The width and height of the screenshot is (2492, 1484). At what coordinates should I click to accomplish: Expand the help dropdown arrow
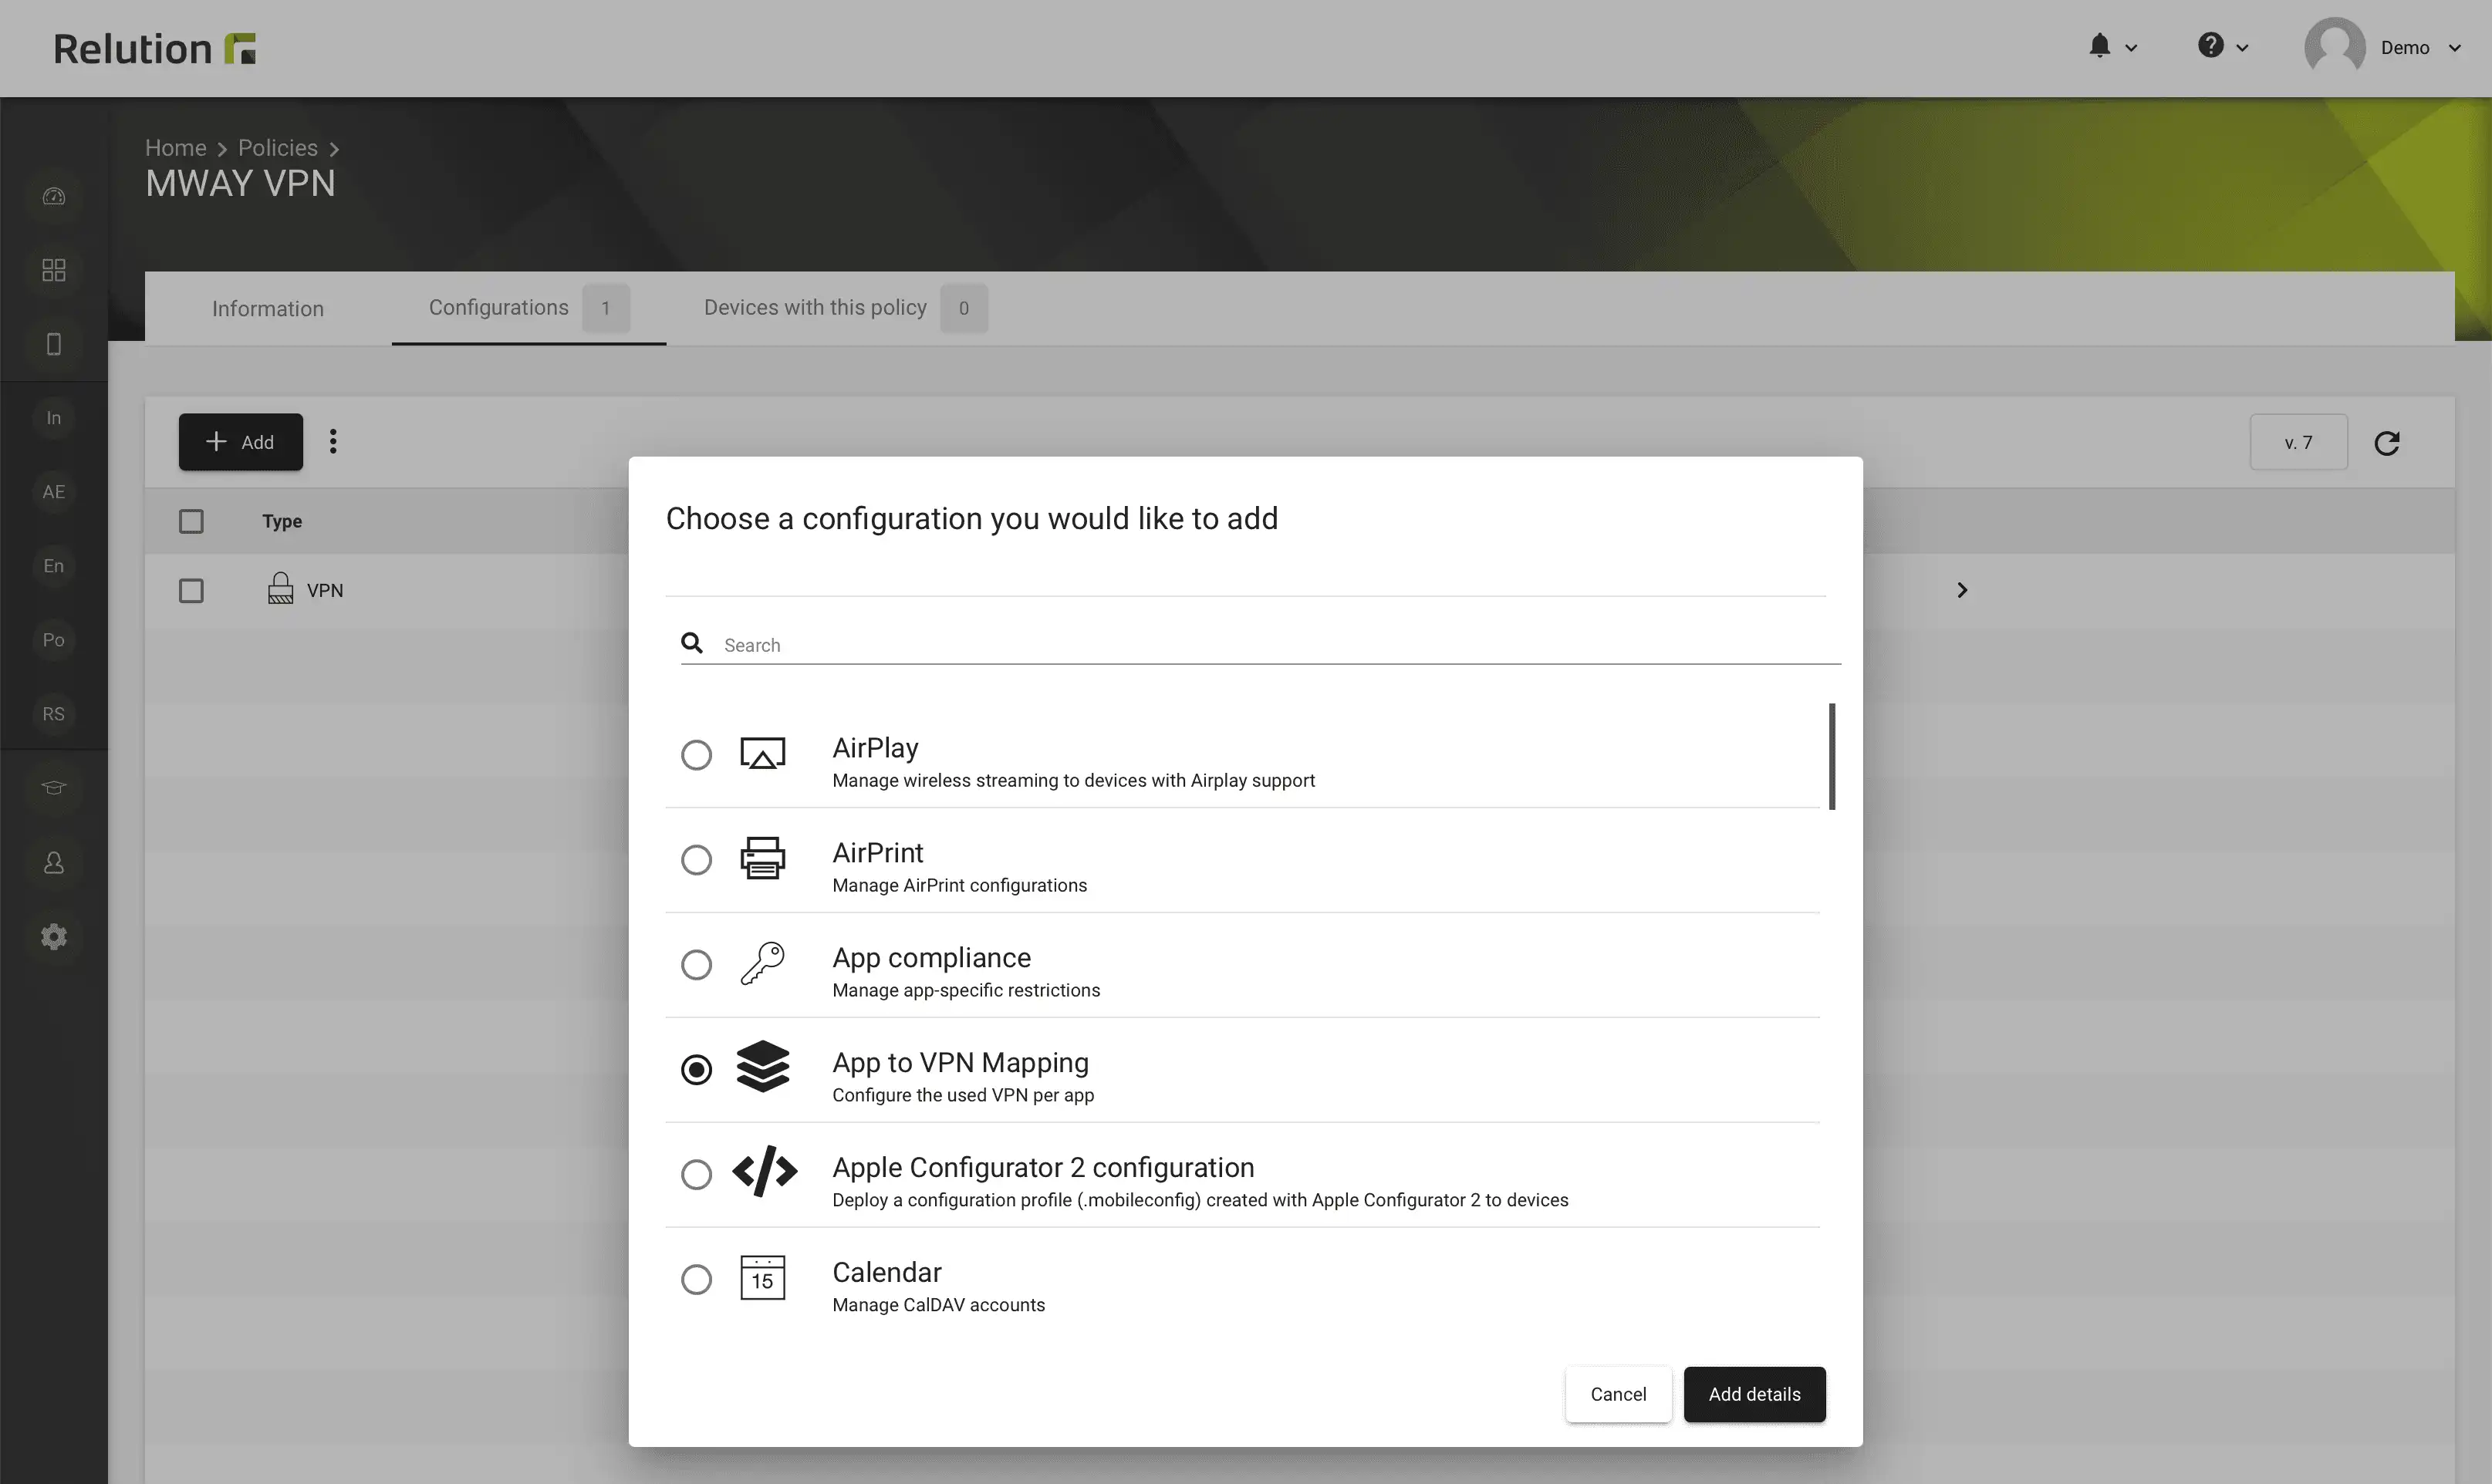2242,48
